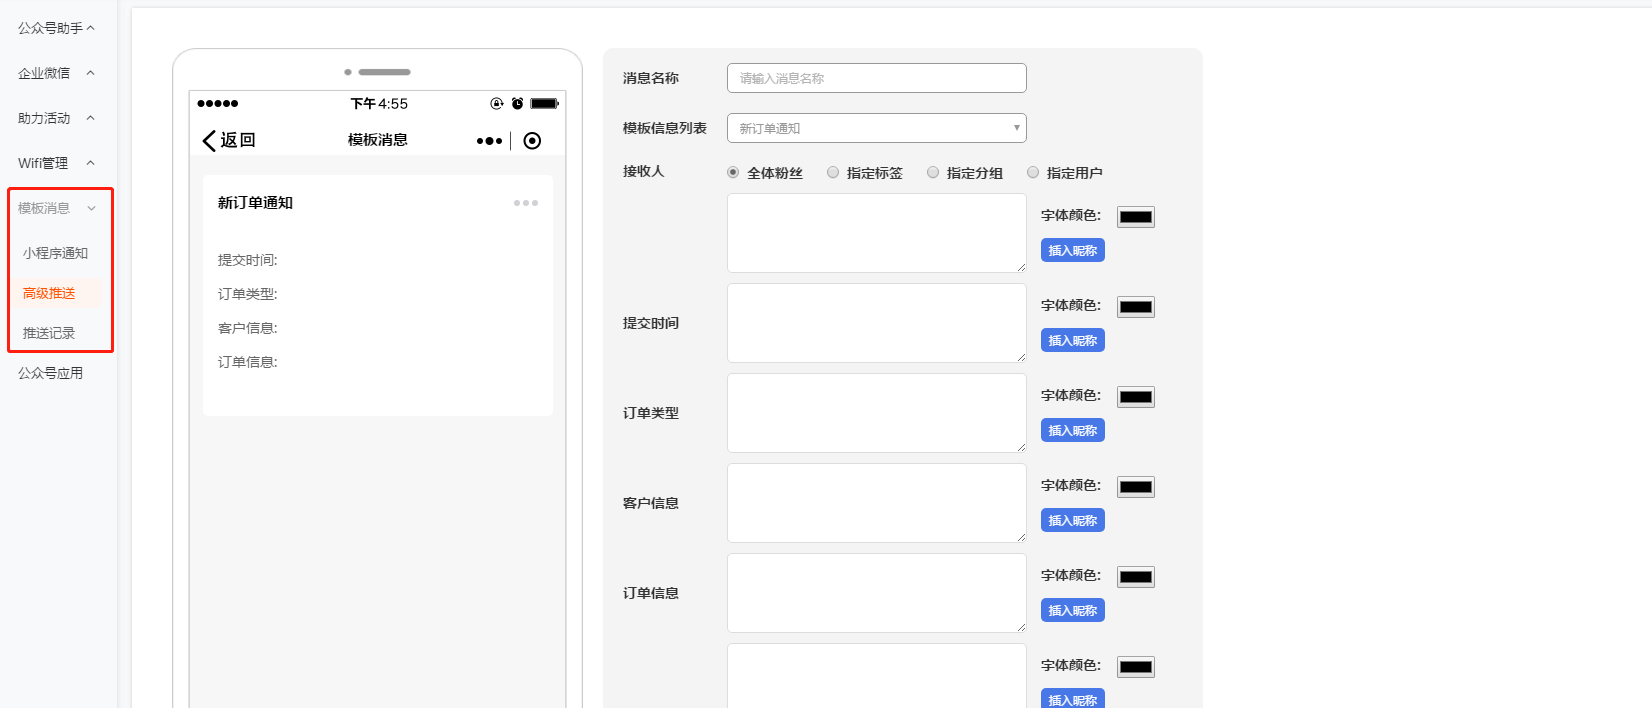Click the rotation lock icon in status bar

[497, 104]
